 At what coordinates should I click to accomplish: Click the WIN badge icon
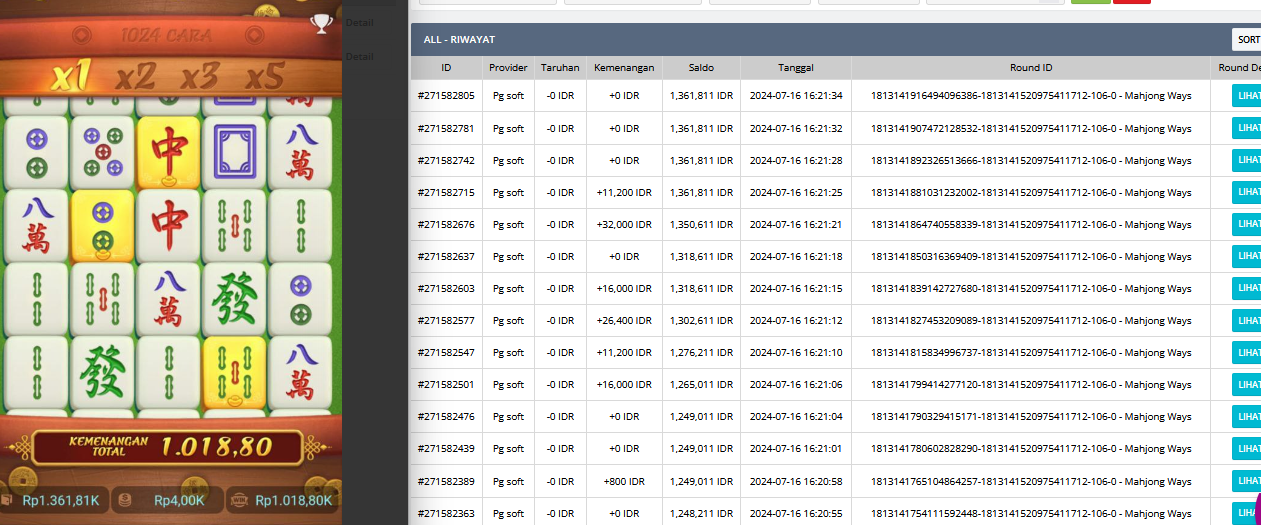(x=240, y=500)
